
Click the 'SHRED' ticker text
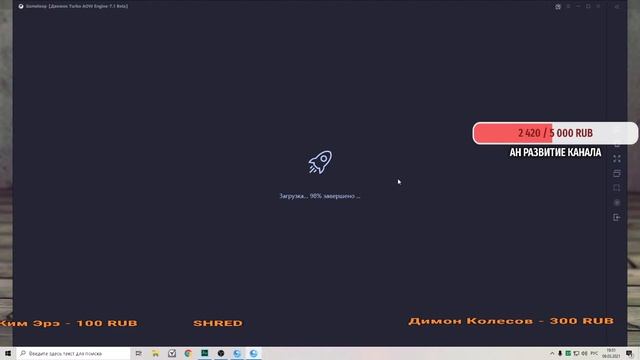[218, 323]
